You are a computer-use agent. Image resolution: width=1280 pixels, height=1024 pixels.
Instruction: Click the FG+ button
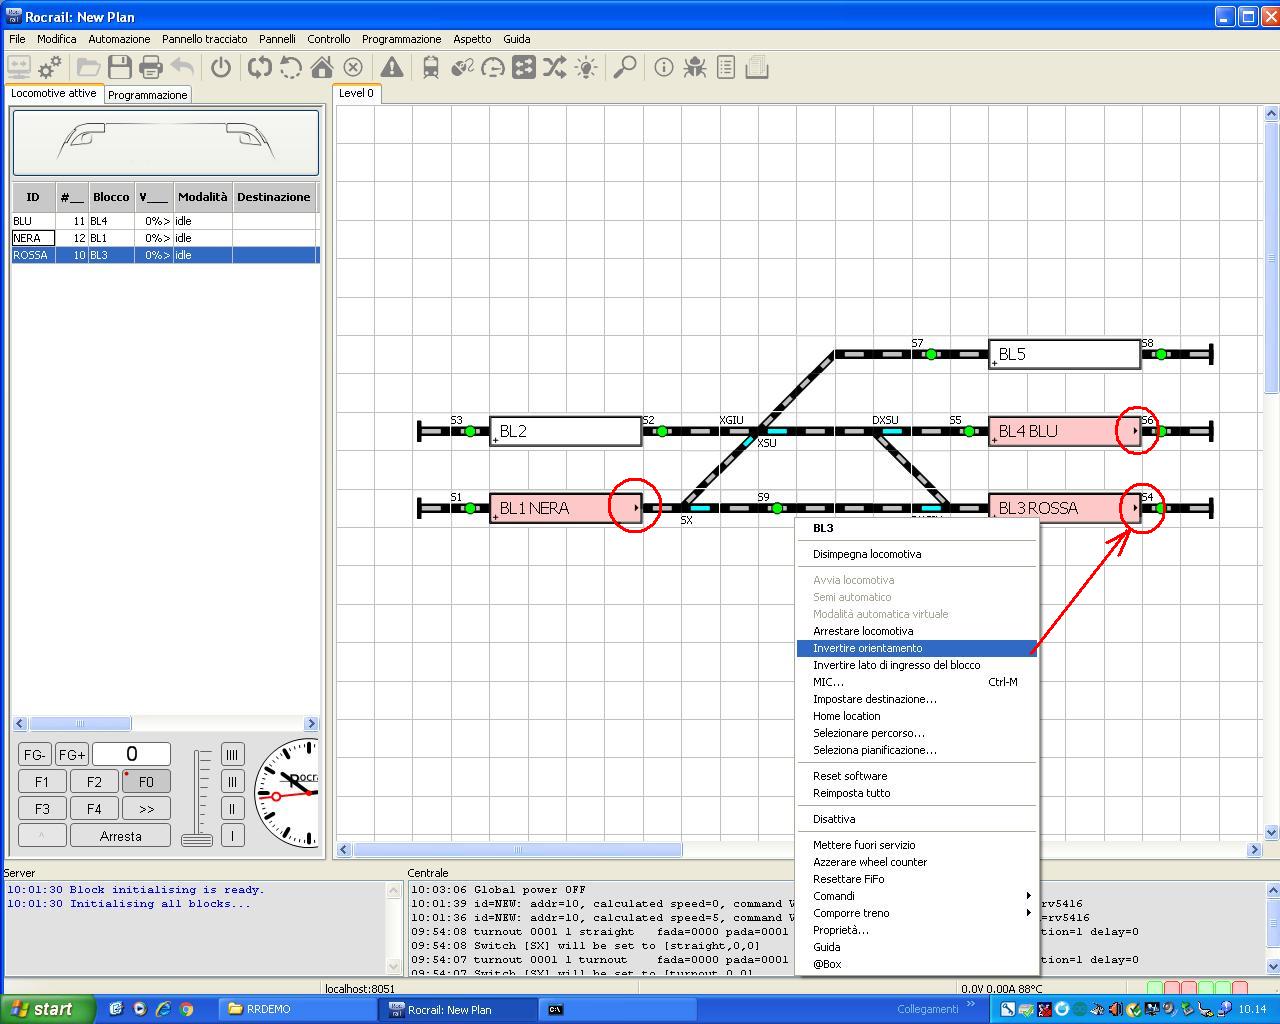71,755
